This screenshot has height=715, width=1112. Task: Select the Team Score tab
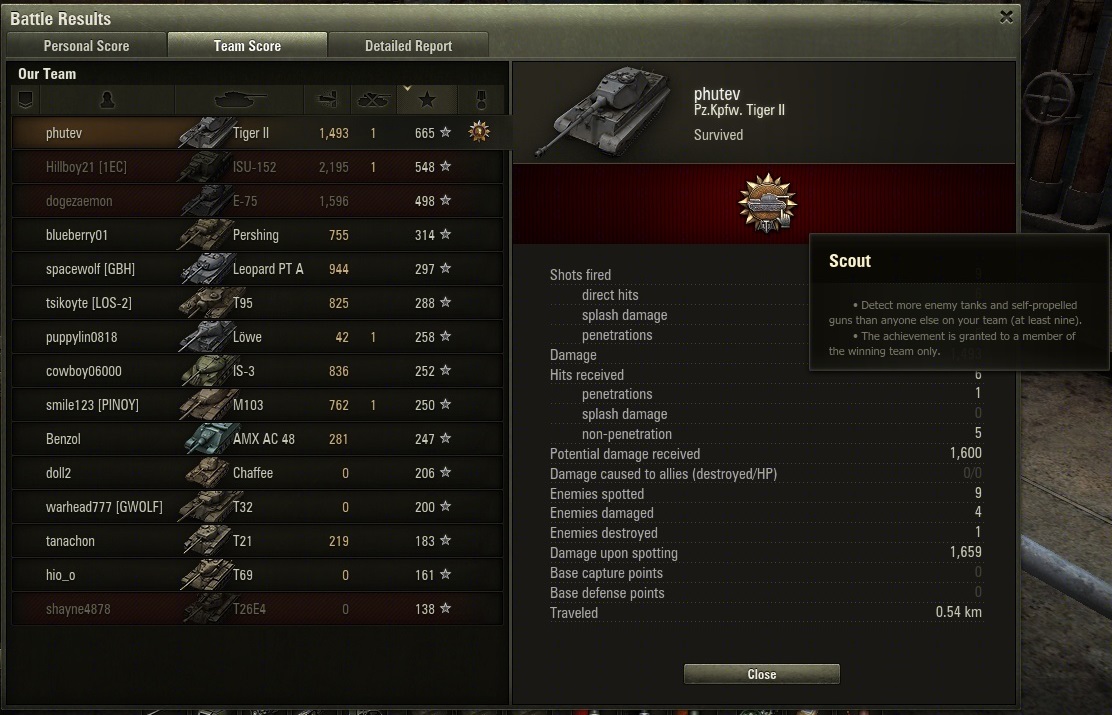pos(248,45)
